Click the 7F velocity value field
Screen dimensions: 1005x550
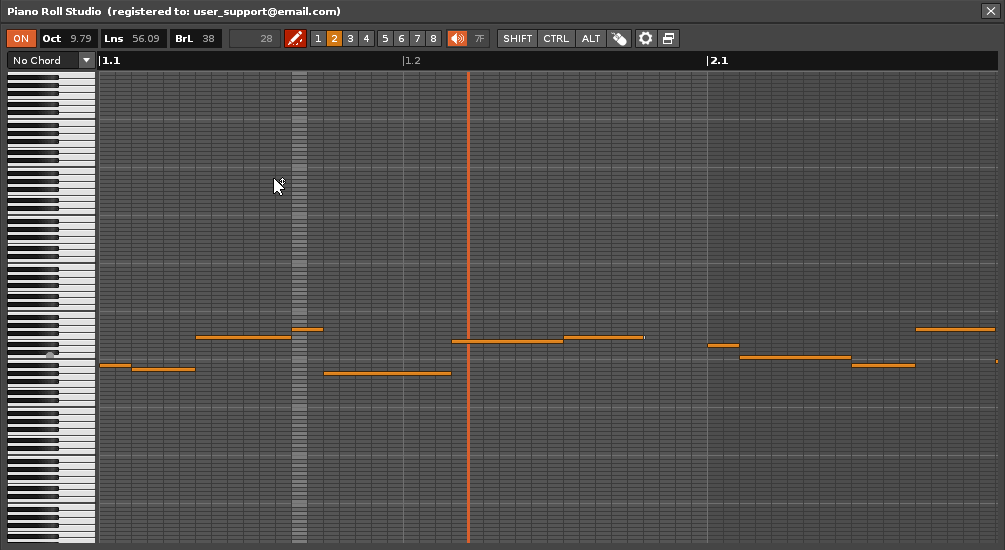[x=479, y=38]
